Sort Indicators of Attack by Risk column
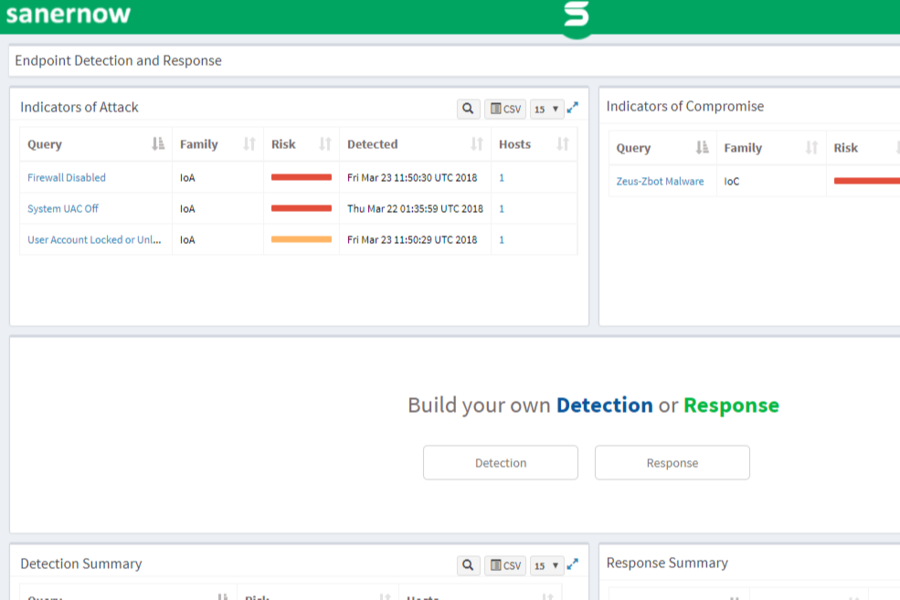 (x=325, y=144)
